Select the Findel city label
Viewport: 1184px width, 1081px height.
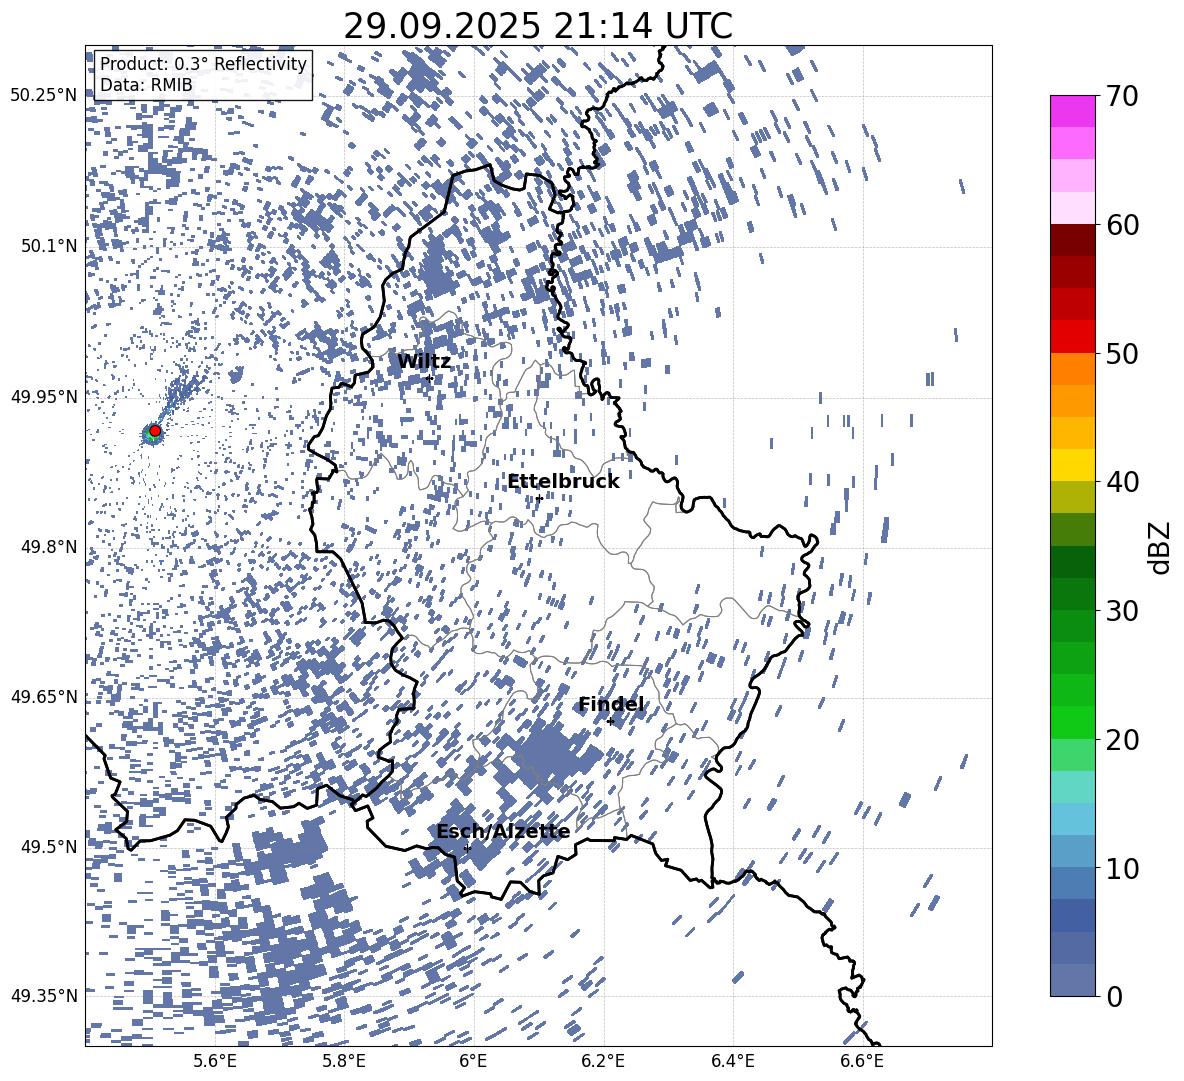point(611,704)
